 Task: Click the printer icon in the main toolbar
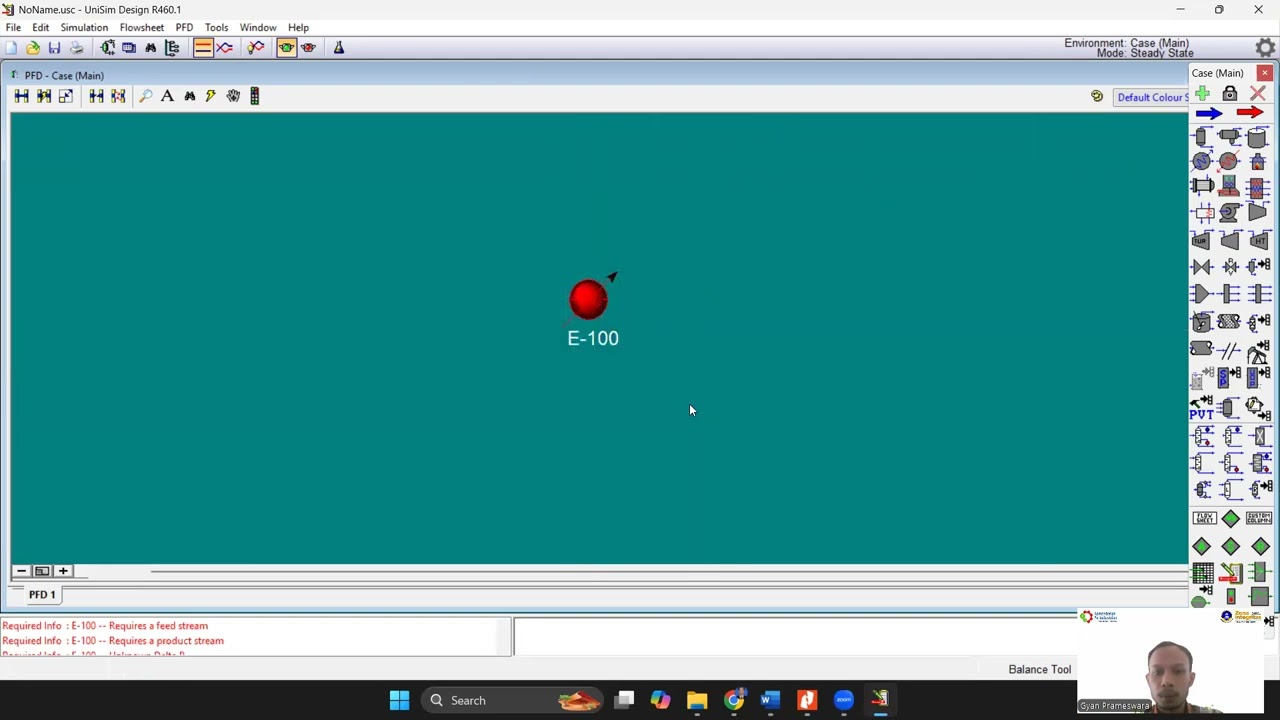pyautogui.click(x=76, y=47)
